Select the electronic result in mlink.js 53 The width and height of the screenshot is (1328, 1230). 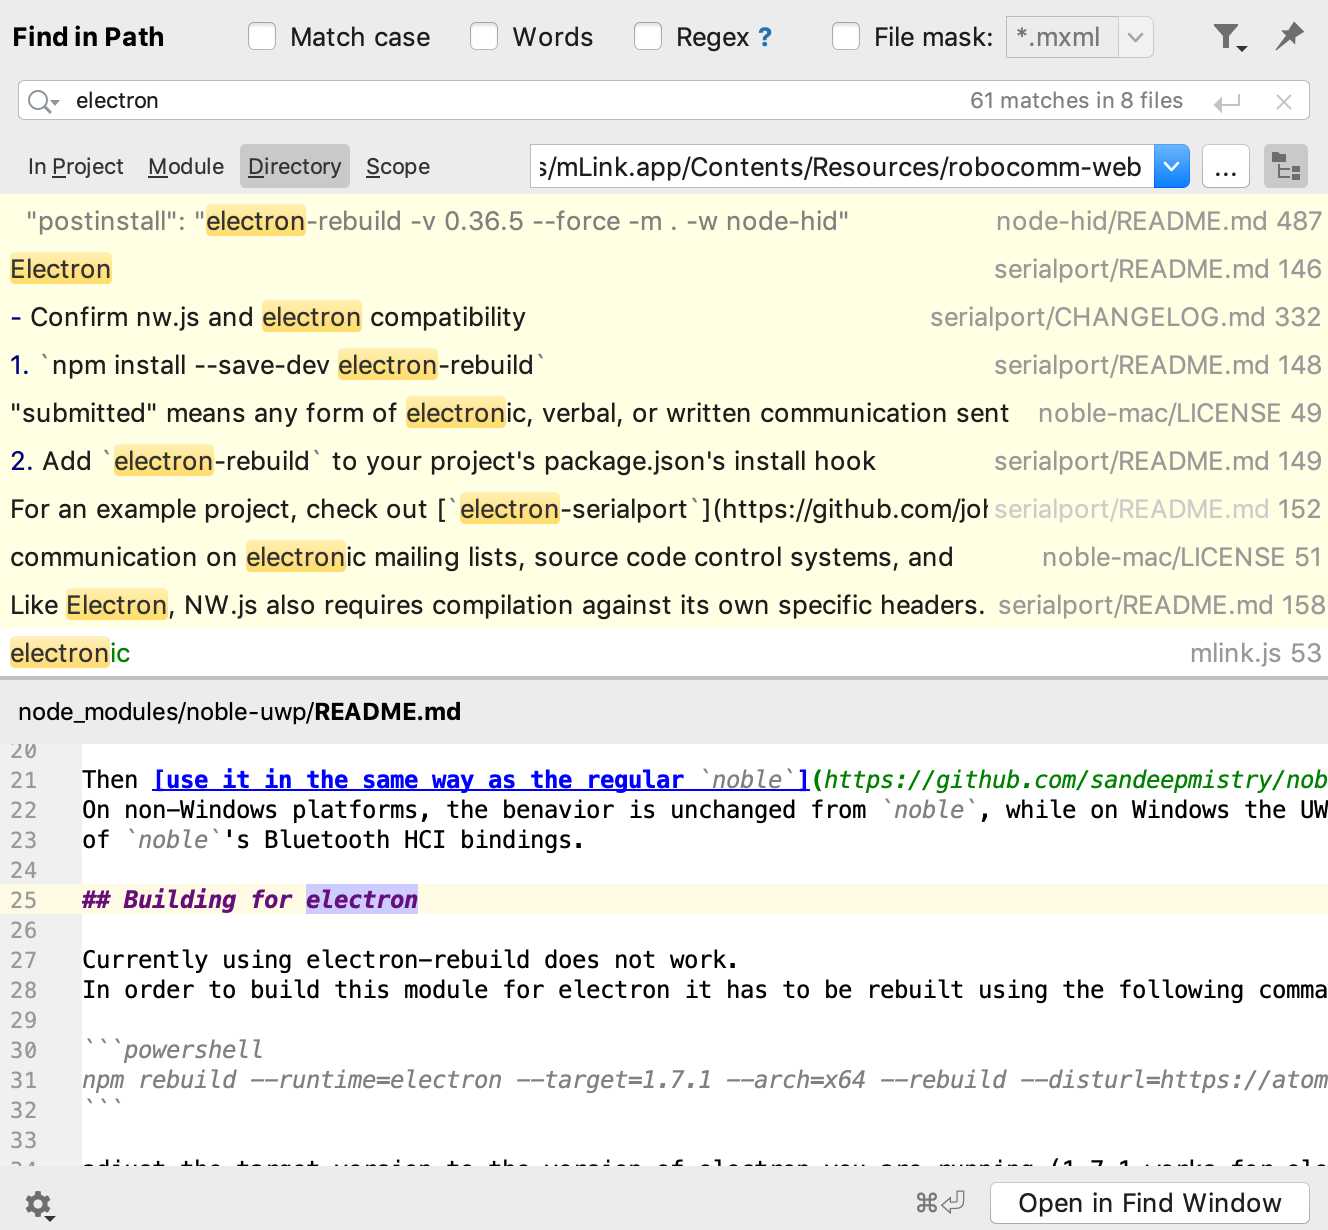click(x=664, y=653)
